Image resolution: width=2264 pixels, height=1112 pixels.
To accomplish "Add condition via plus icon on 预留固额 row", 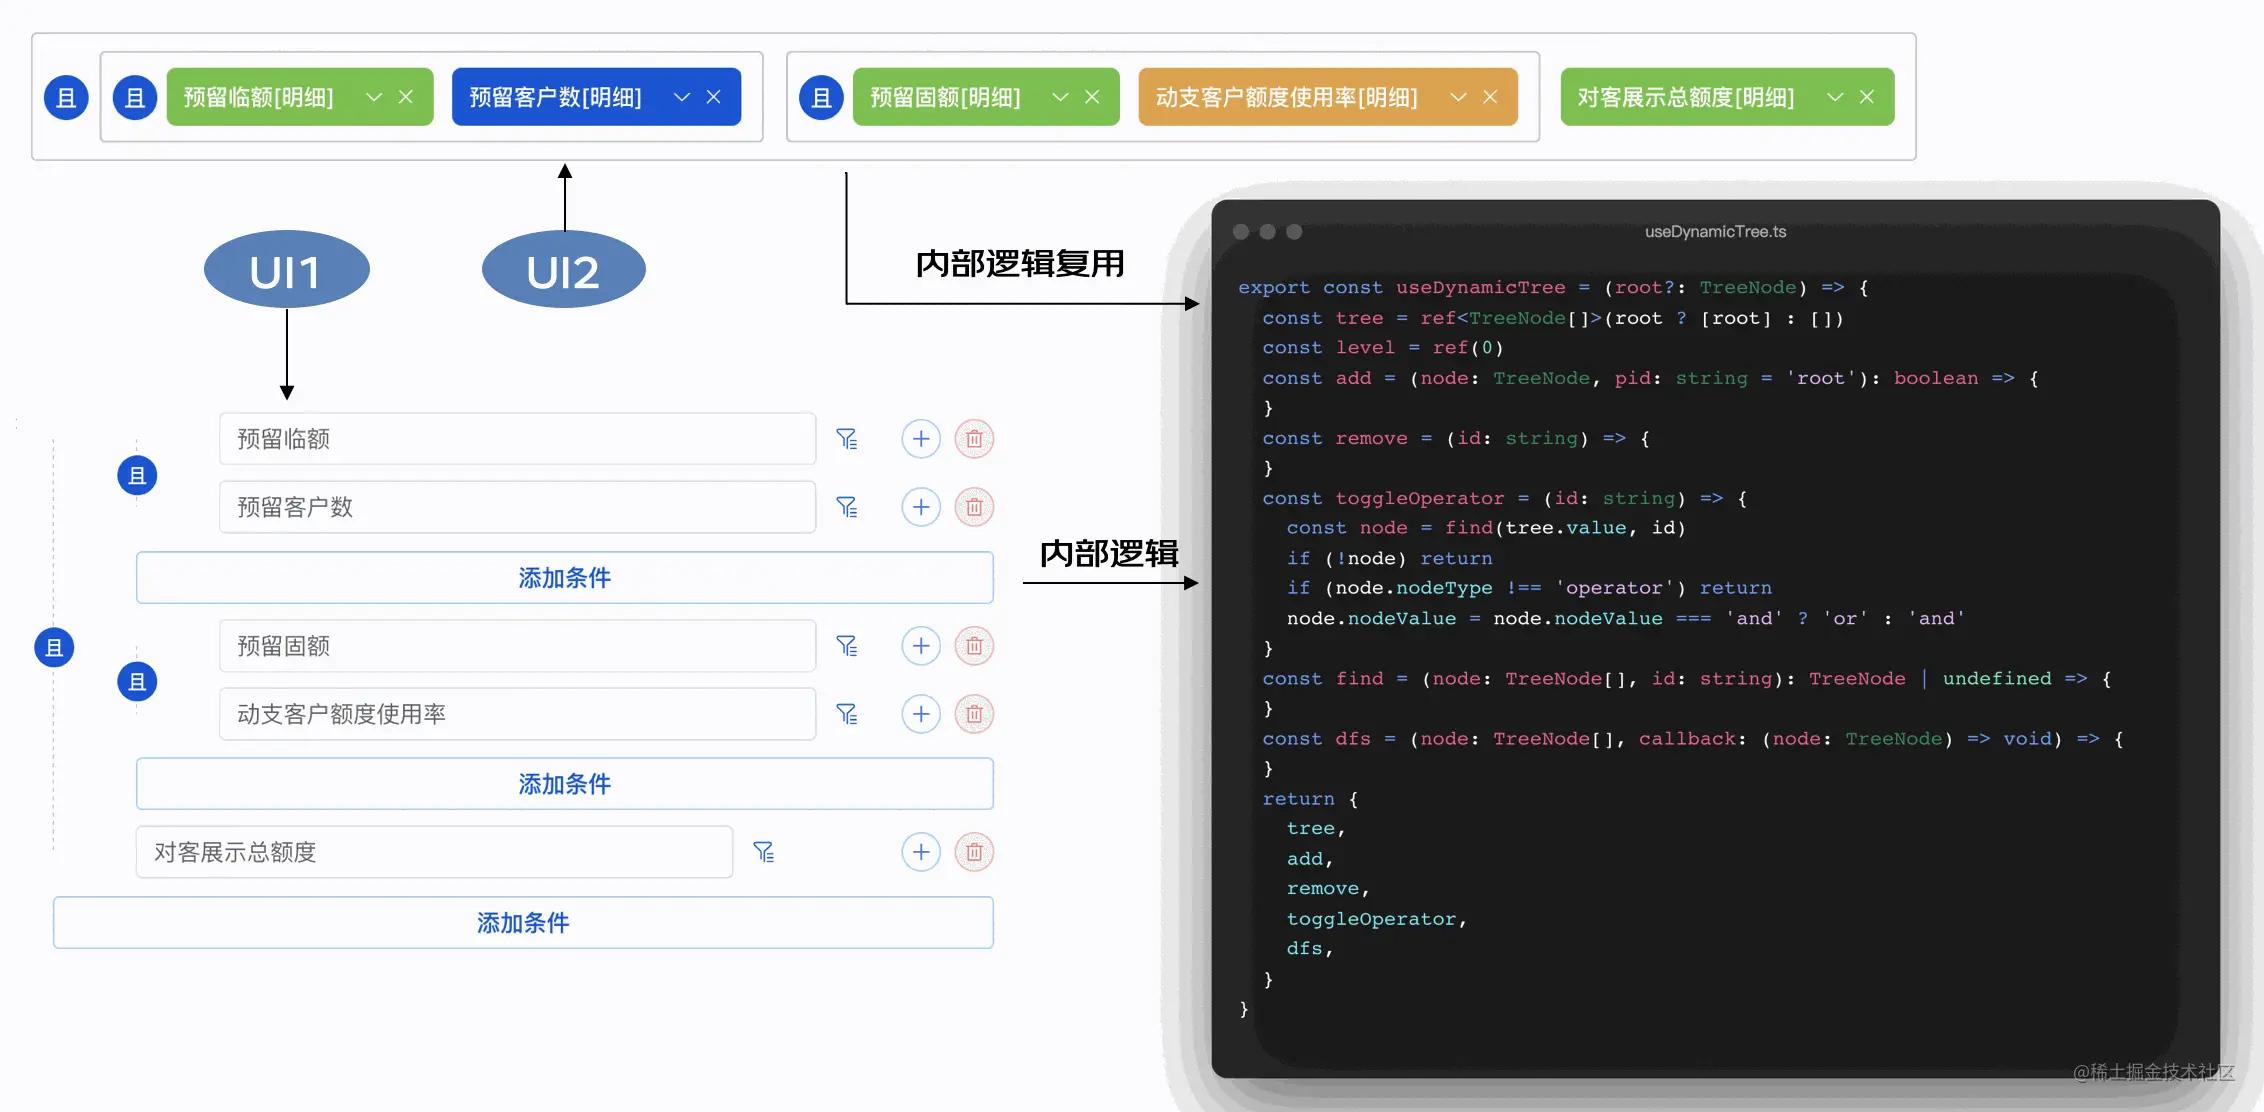I will click(x=921, y=646).
